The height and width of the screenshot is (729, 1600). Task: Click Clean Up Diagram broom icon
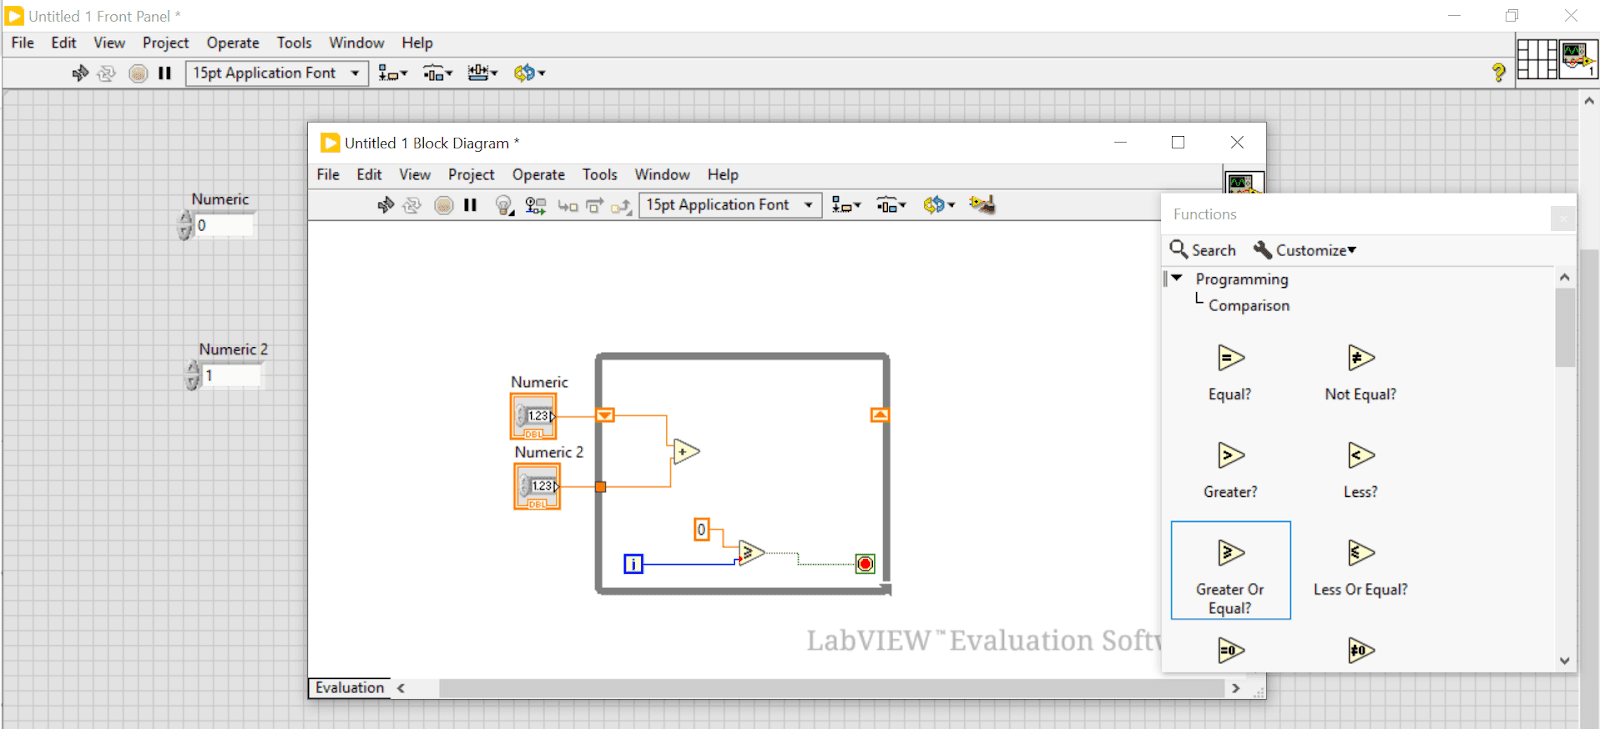pos(982,205)
